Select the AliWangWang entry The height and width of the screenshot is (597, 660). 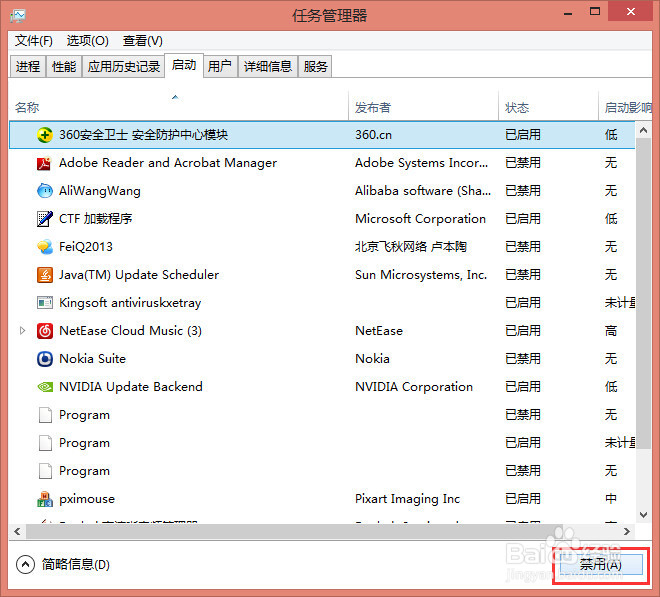[322, 191]
